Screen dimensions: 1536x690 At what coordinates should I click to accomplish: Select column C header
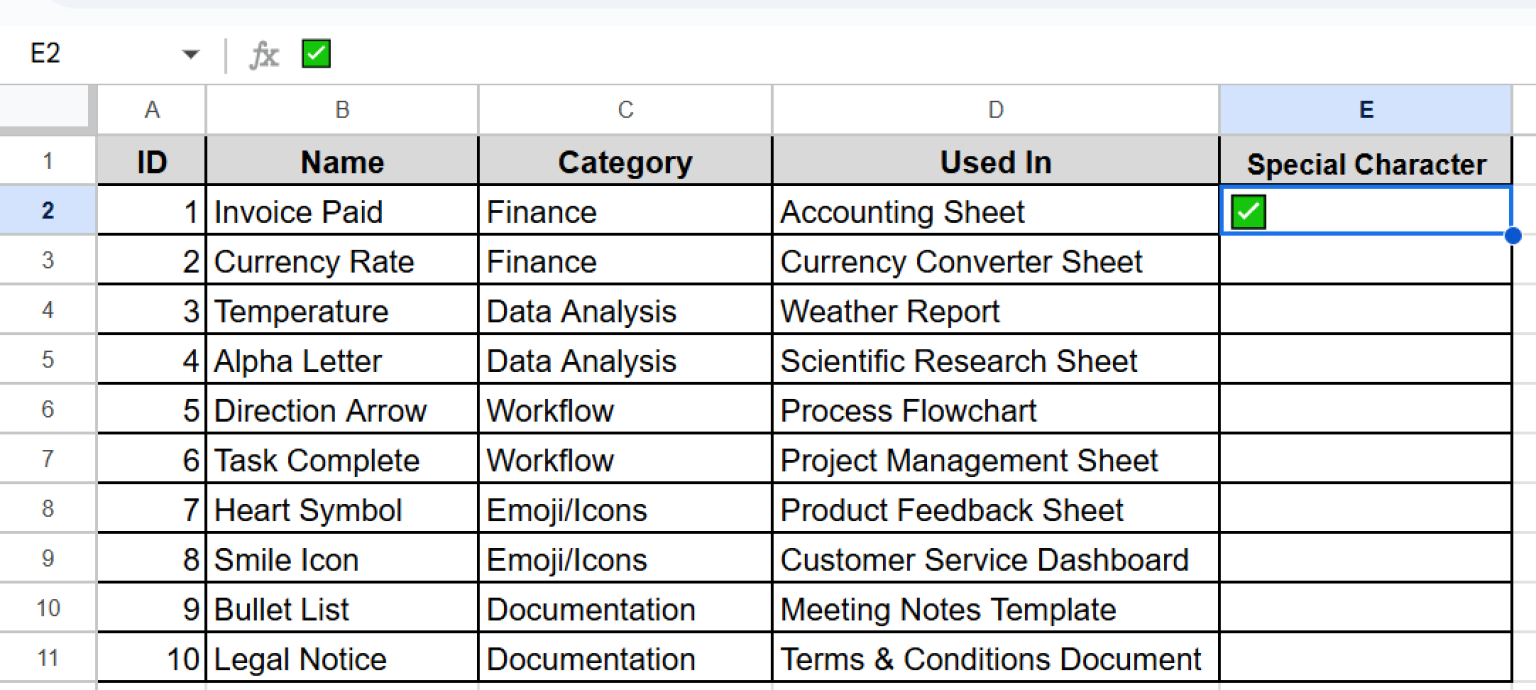[625, 110]
